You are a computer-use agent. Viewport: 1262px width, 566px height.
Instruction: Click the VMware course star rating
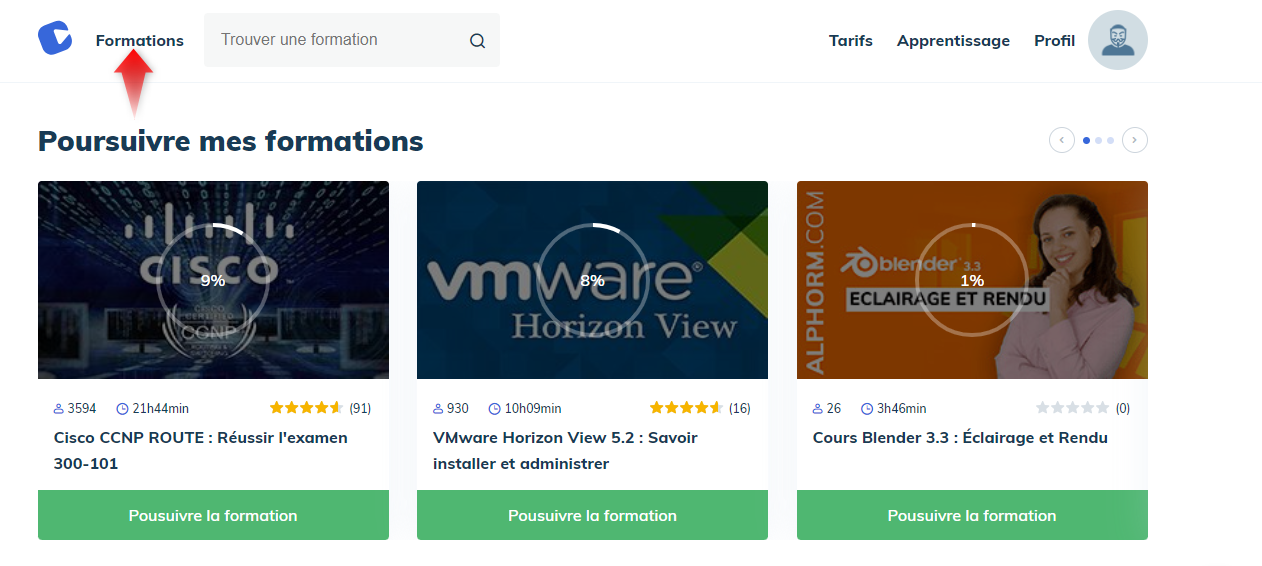tap(686, 408)
